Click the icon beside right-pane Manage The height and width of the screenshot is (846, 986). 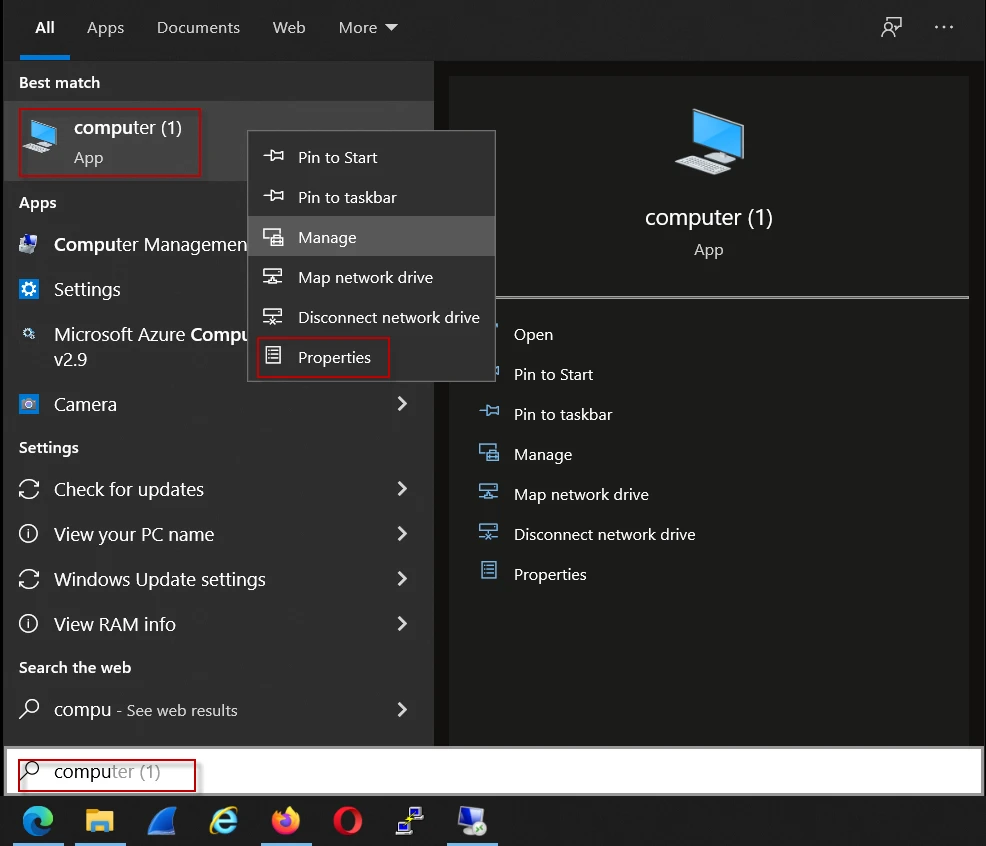489,452
